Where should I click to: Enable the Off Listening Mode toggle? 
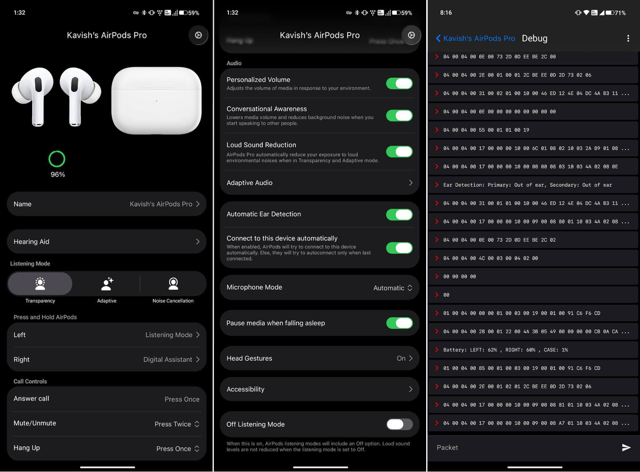point(399,424)
